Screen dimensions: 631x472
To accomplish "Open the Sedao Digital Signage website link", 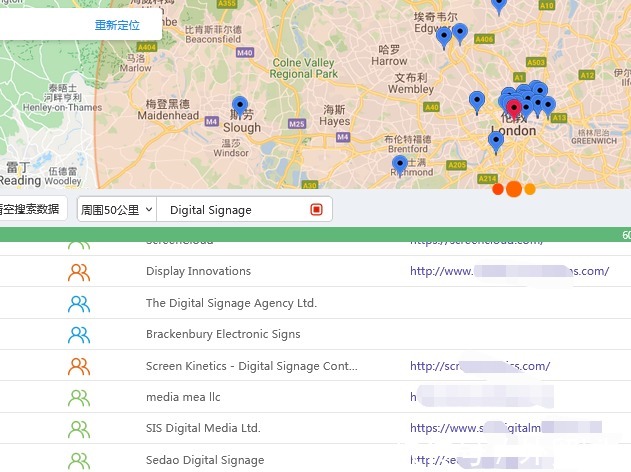I will pos(482,460).
